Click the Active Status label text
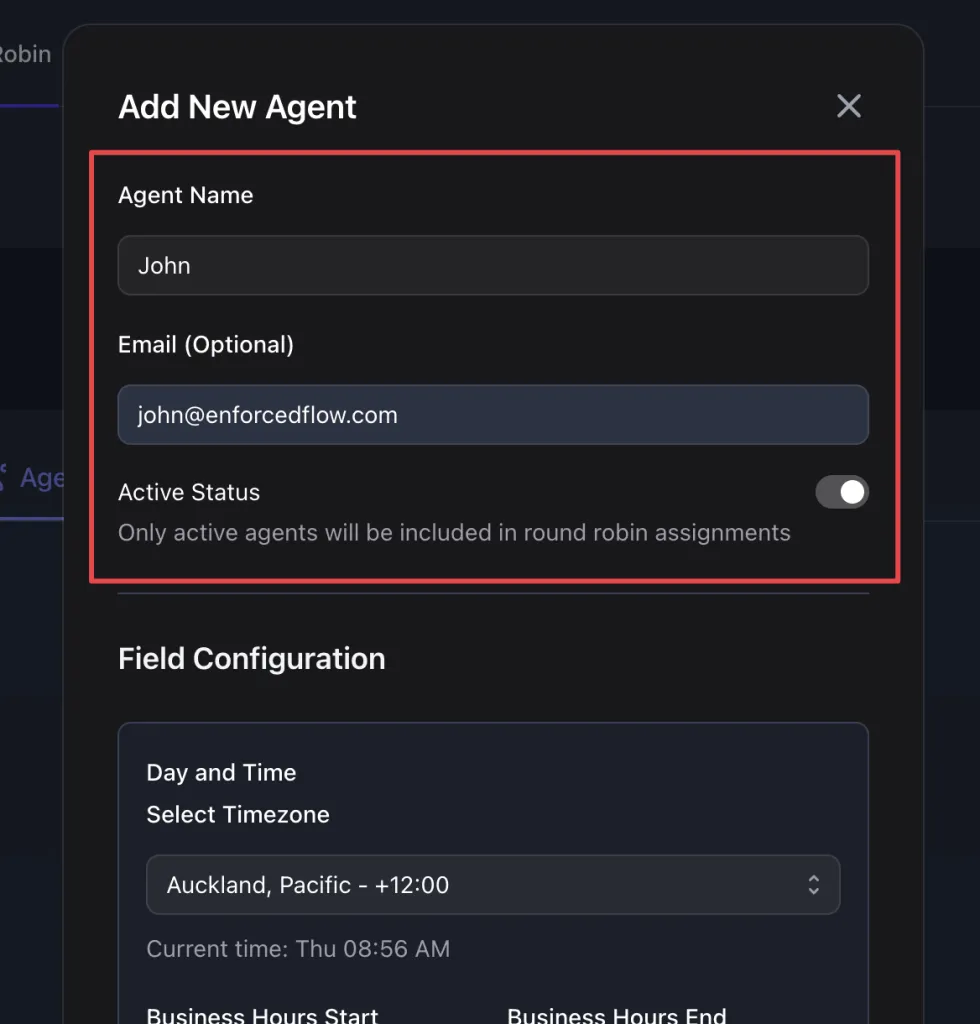This screenshot has width=980, height=1024. [x=189, y=492]
